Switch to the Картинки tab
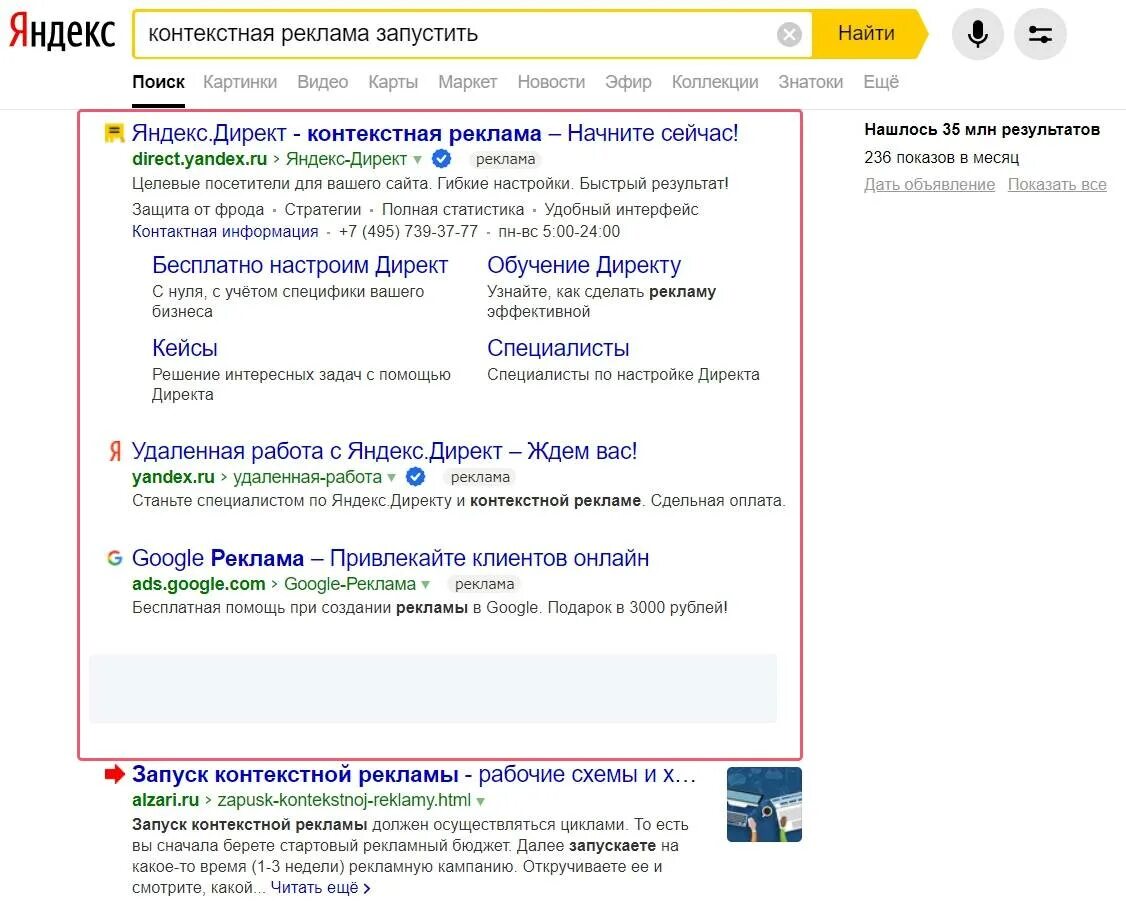This screenshot has width=1126, height=911. pos(240,82)
